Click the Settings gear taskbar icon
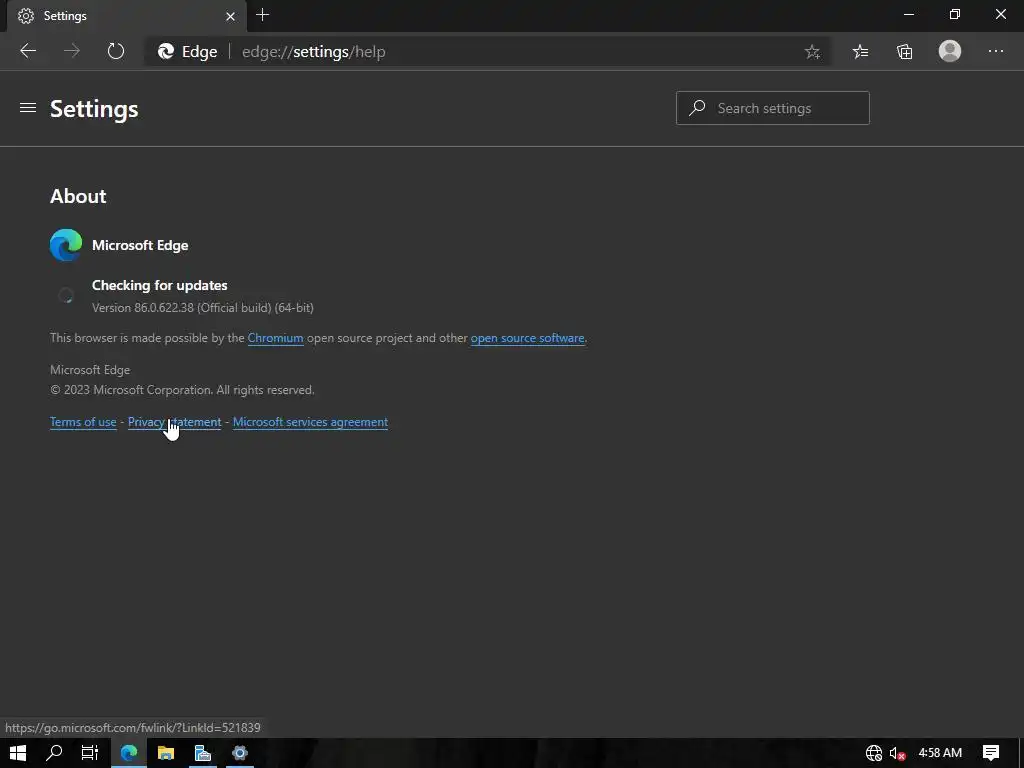1024x768 pixels. point(240,753)
